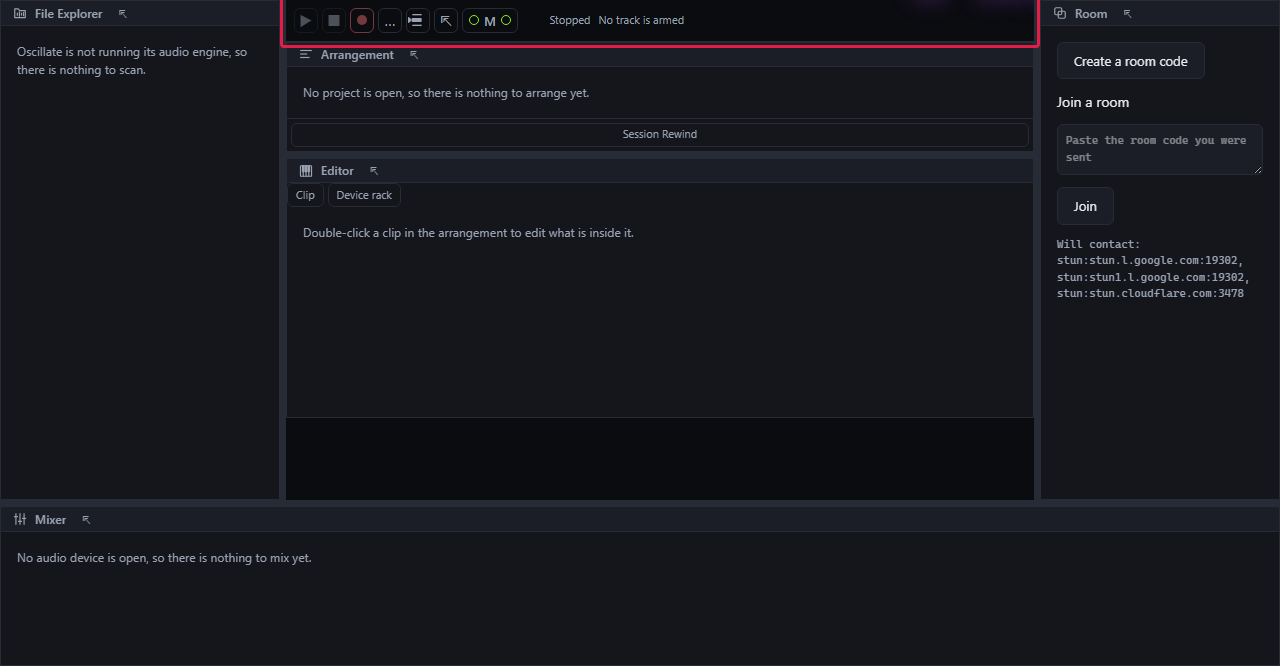Hit the red Record button

click(362, 20)
